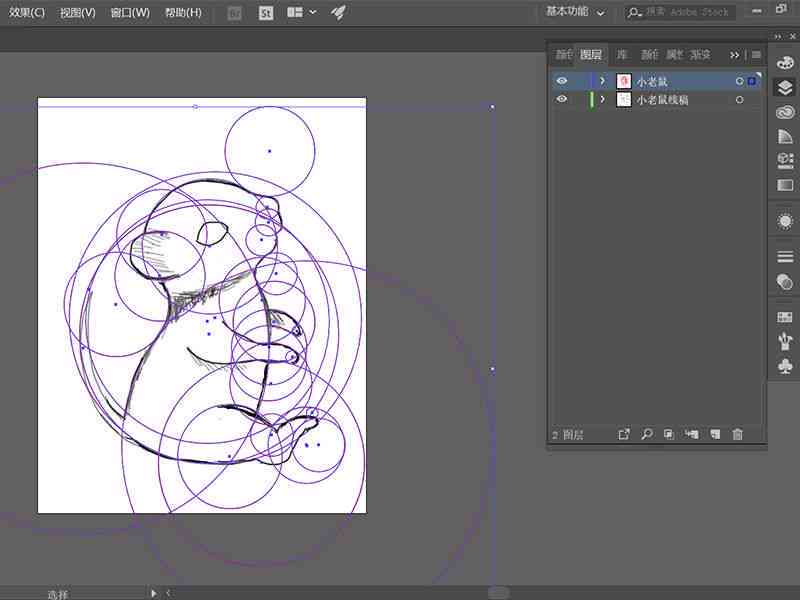Click the create new sublayer icon

point(691,434)
